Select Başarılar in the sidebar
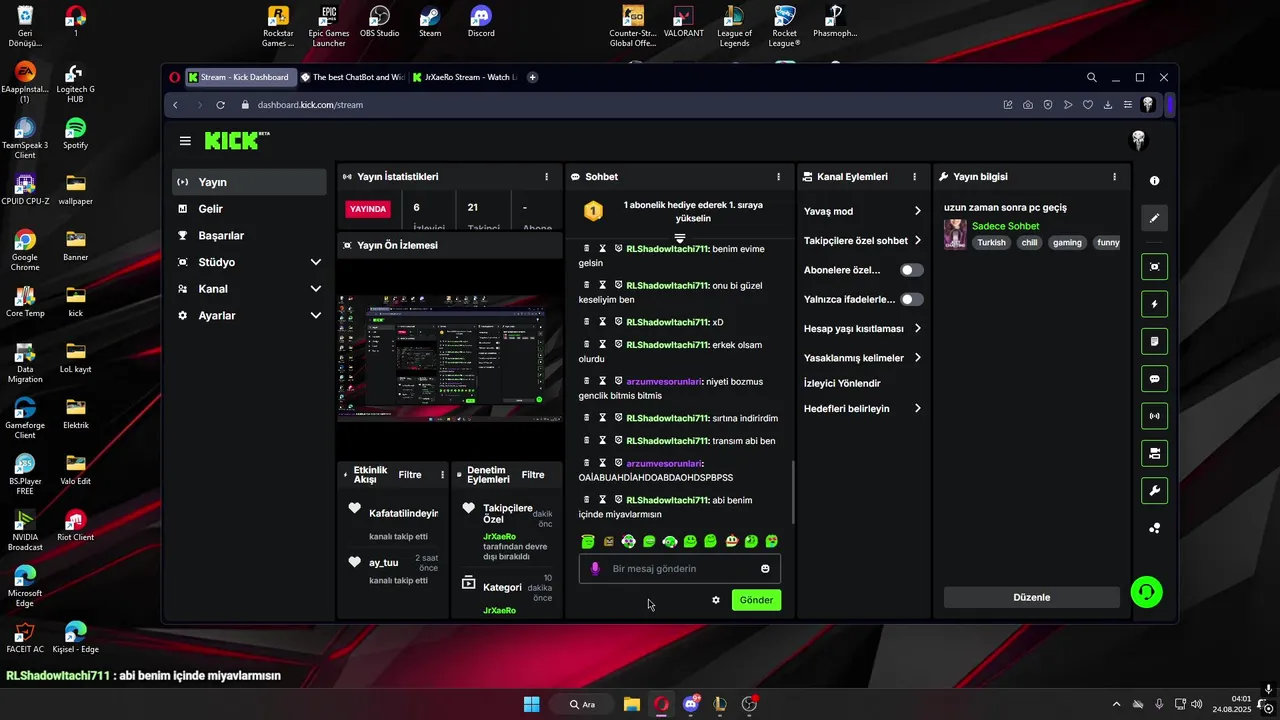 tap(249, 236)
